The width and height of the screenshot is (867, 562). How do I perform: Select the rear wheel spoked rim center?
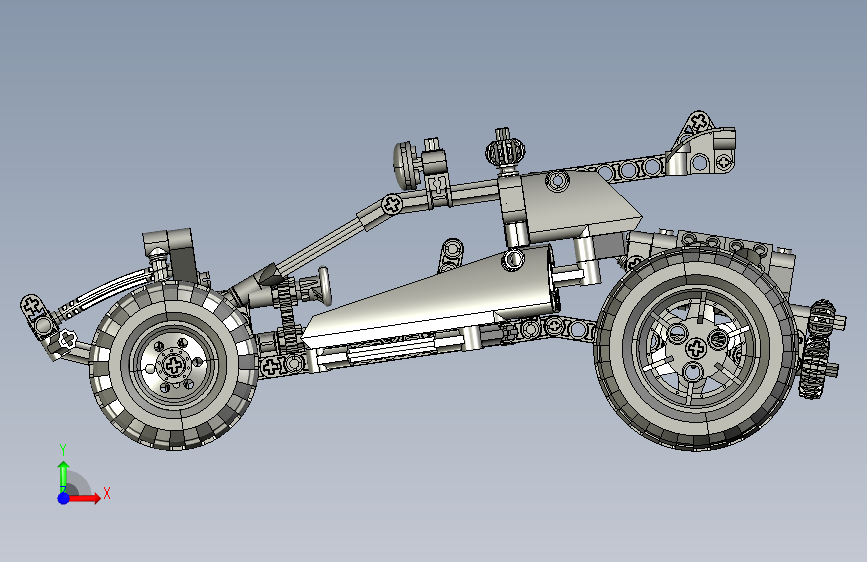(696, 348)
